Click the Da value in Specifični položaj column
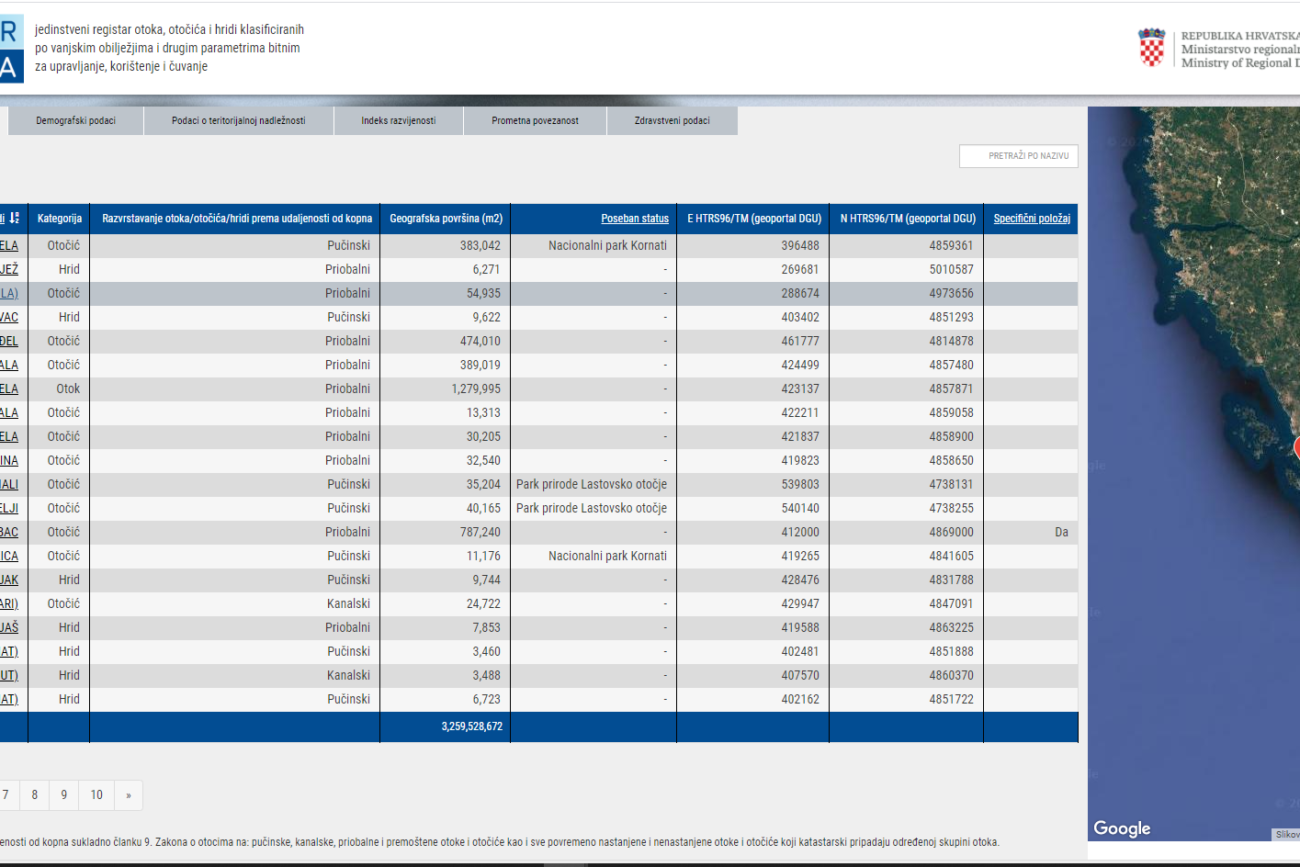 1061,532
